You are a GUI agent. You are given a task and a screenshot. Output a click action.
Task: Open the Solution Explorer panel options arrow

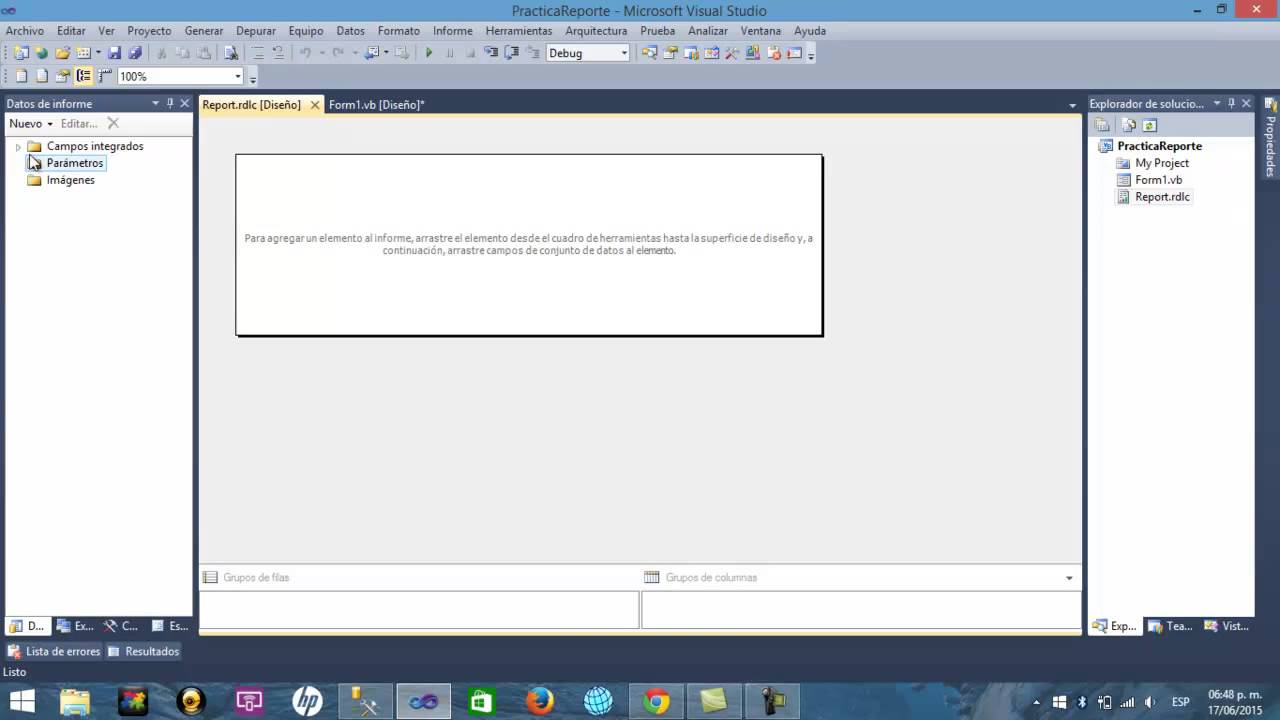coord(1217,103)
